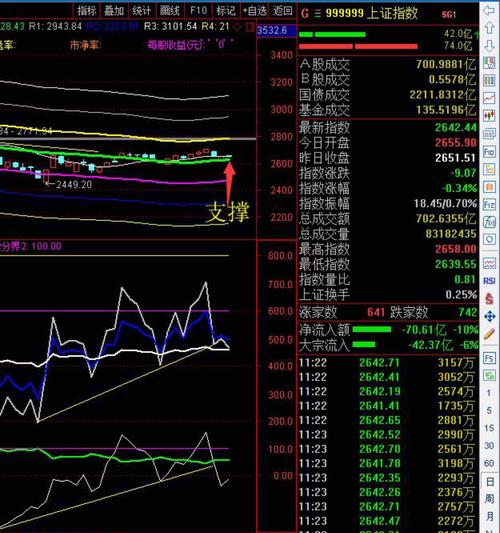Click the SG1 label
This screenshot has width=500, height=533.
[449, 14]
